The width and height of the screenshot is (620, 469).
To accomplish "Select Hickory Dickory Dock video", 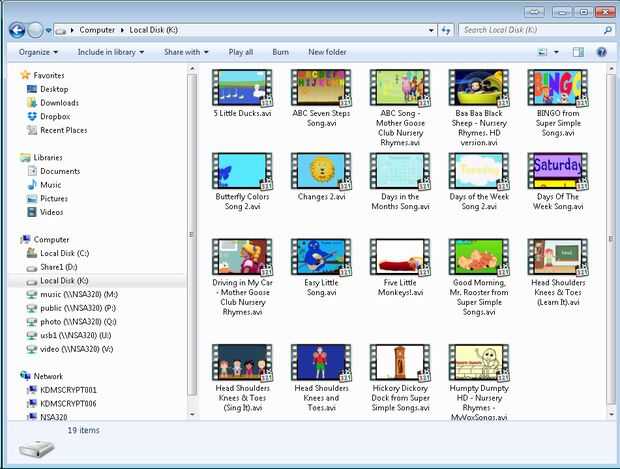I will coord(400,378).
